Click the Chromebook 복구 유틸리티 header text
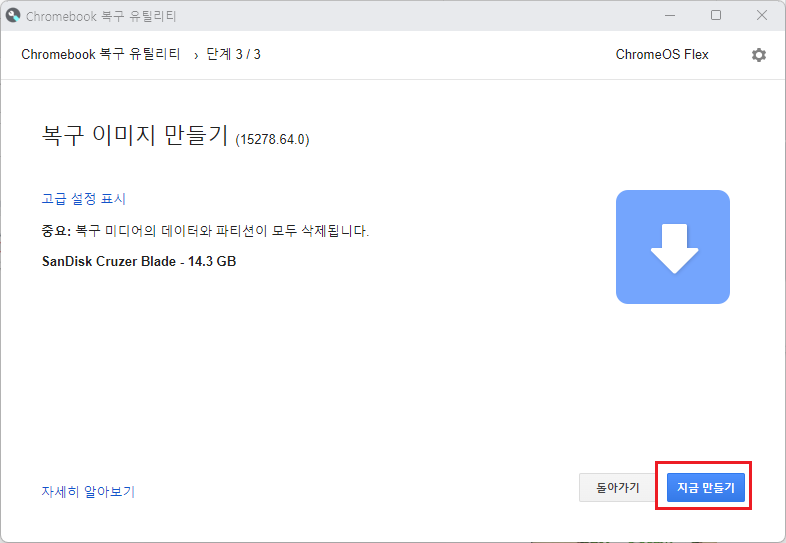This screenshot has height=543, width=786. coord(101,54)
